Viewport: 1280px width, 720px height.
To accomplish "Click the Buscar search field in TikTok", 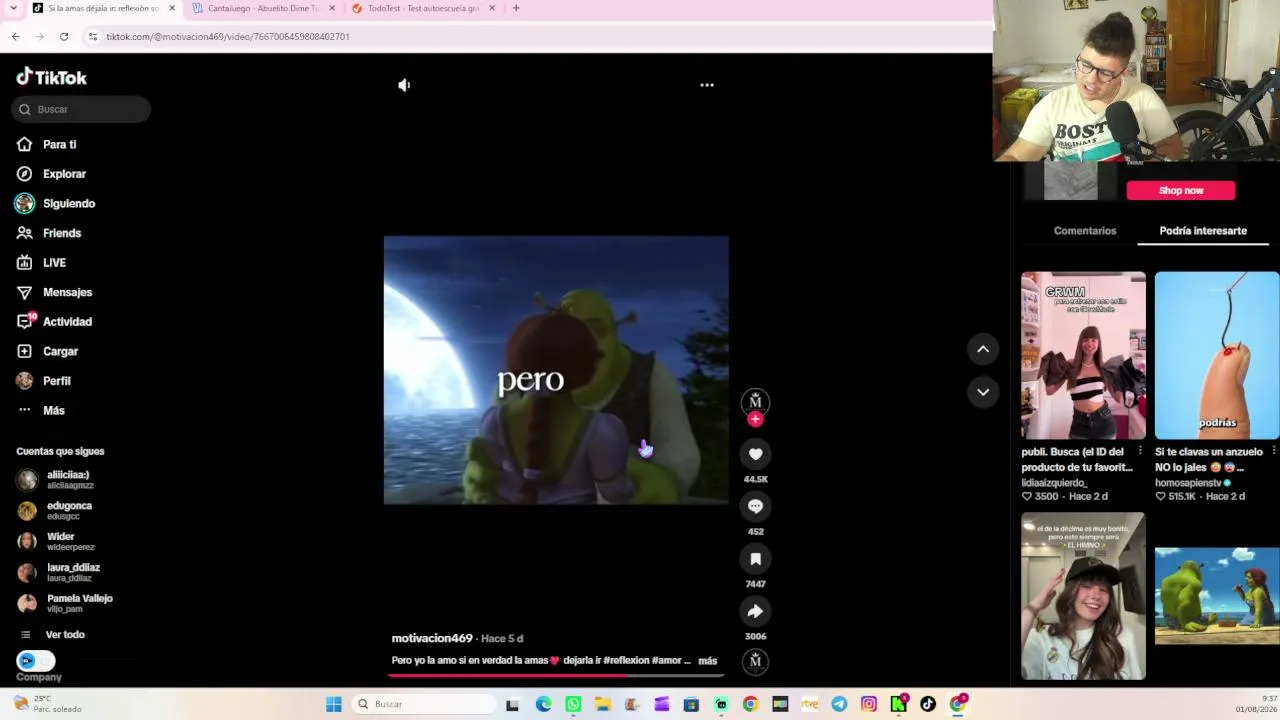I will click(x=82, y=109).
